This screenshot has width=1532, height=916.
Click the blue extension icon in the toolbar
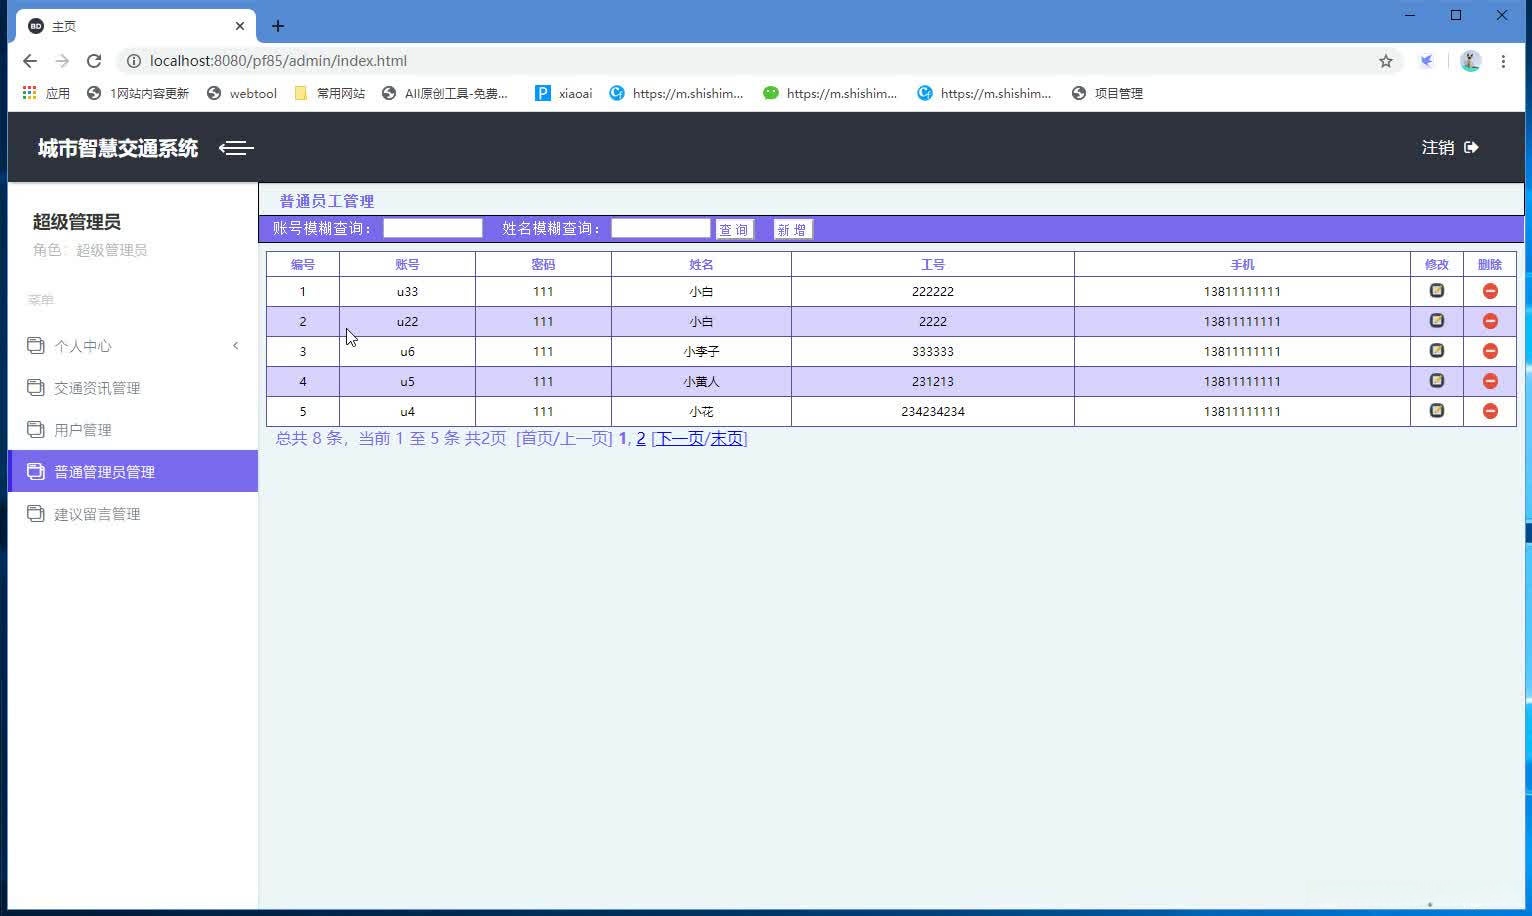[1427, 61]
